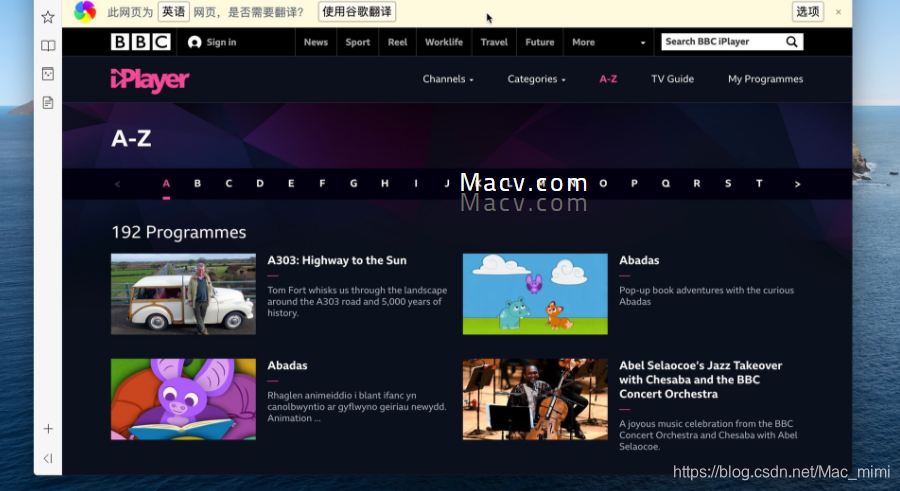900x491 pixels.
Task: Add a new tab with plus icon
Action: click(48, 428)
